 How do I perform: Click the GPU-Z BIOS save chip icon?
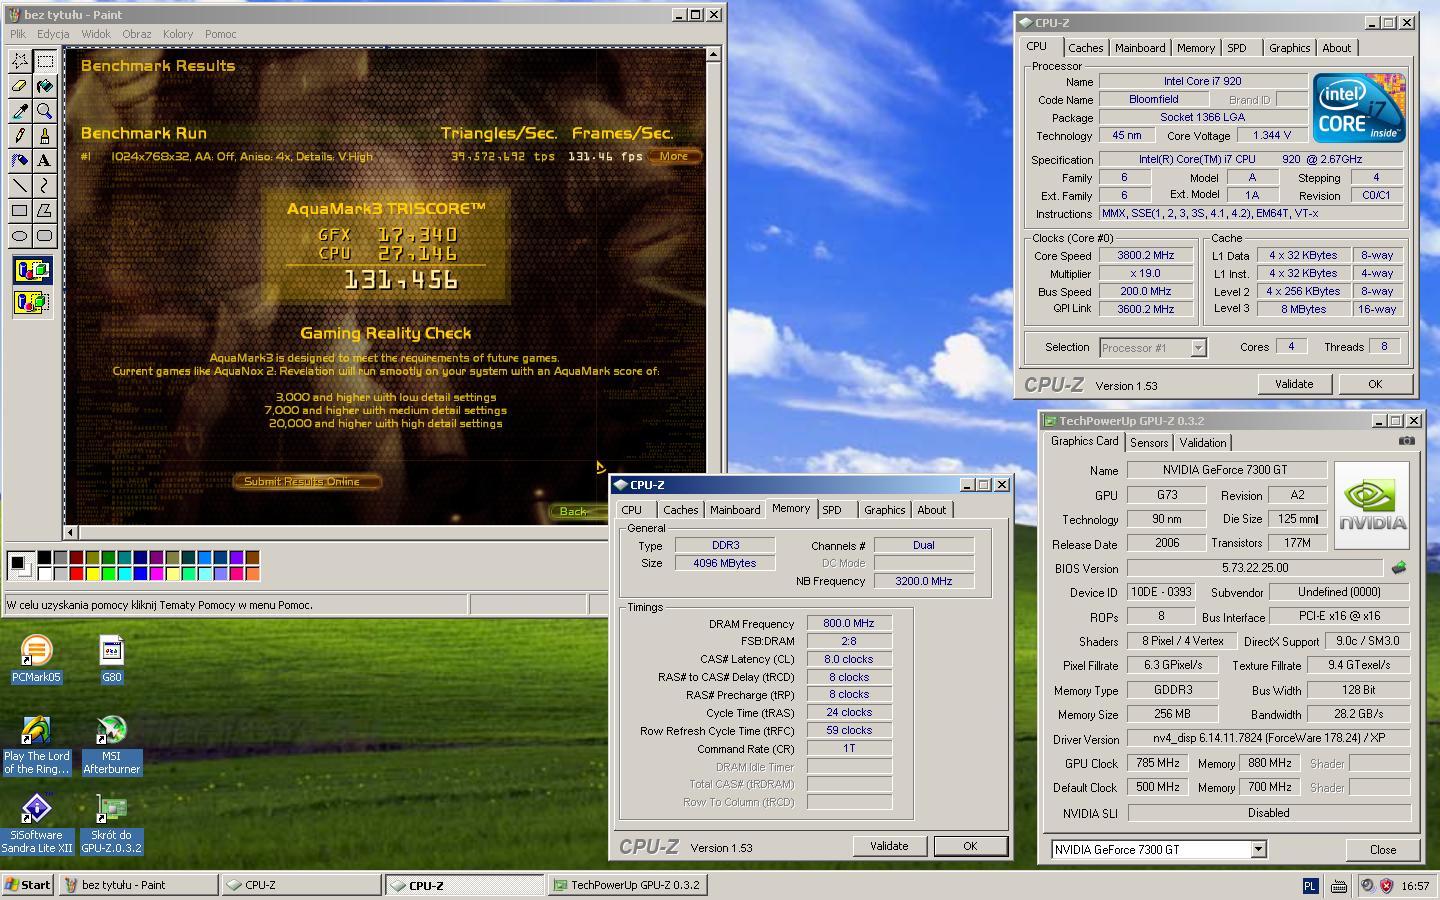point(1399,568)
